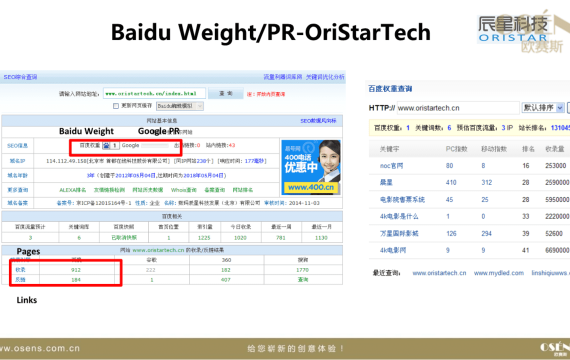Click the website URL input in the SEO query
The image size is (570, 360).
coord(154,93)
